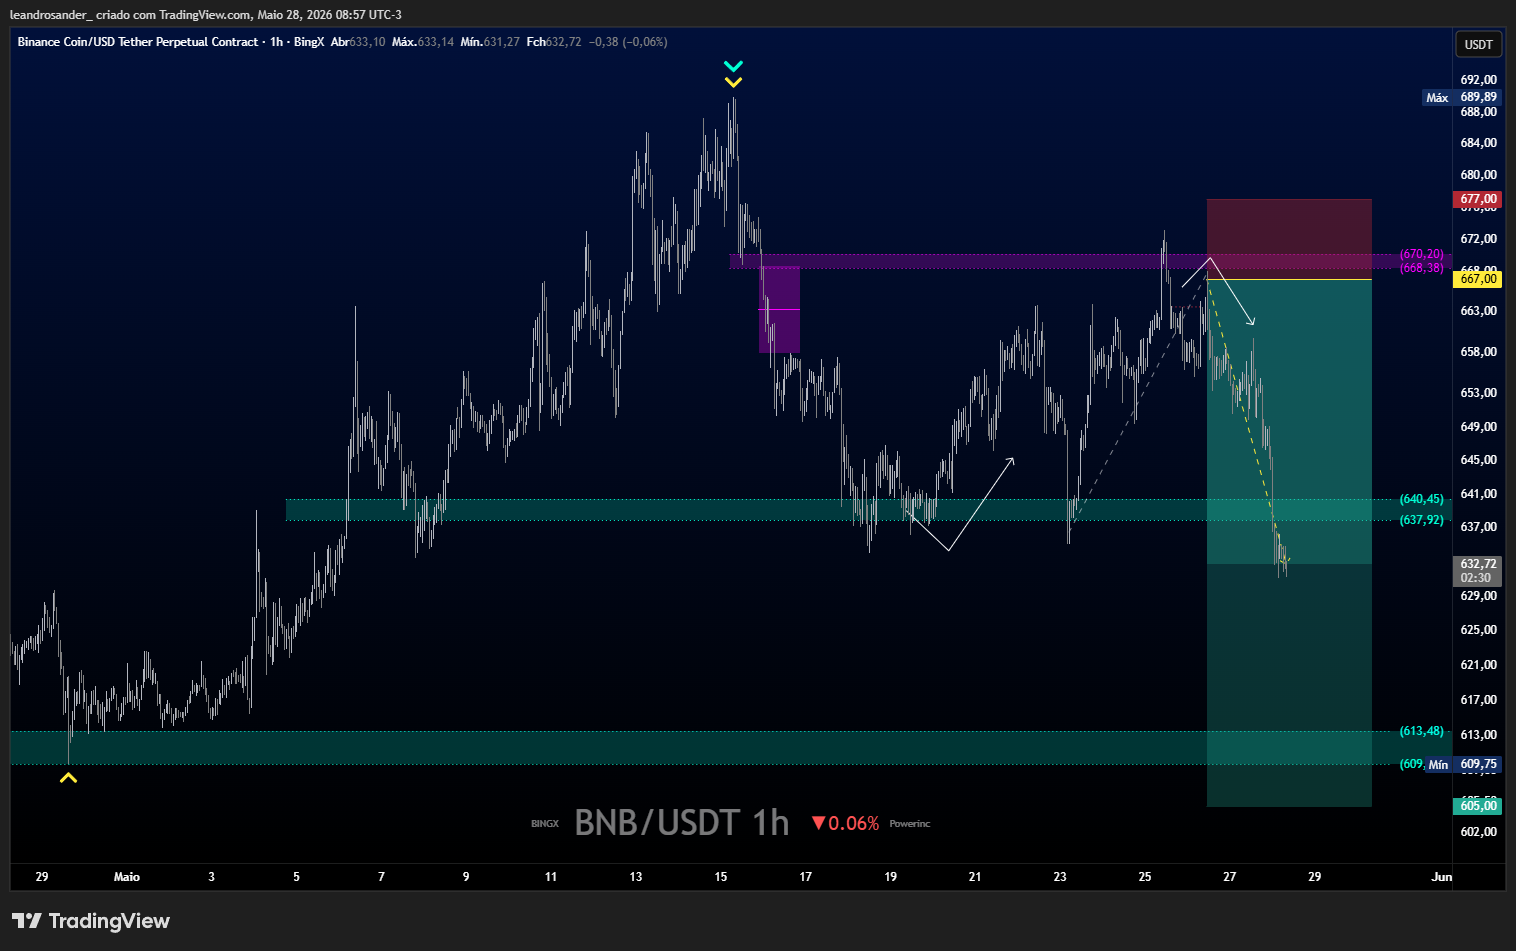1516x951 pixels.
Task: Click the Maio label on the time axis
Action: pyautogui.click(x=127, y=877)
